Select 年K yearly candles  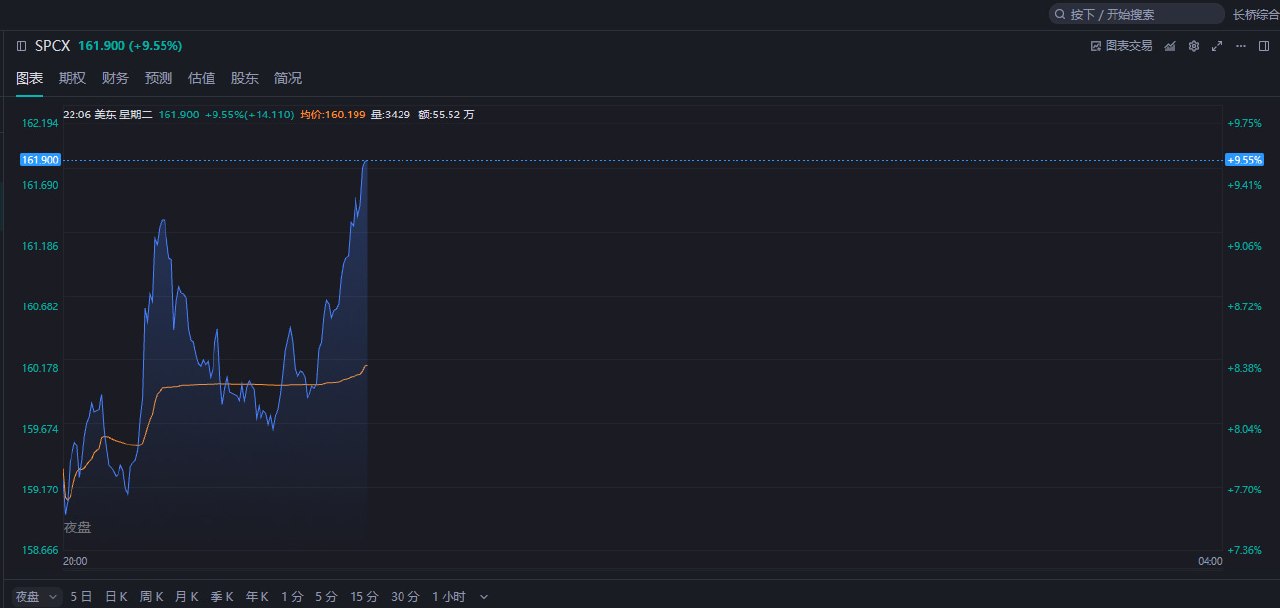pos(257,597)
